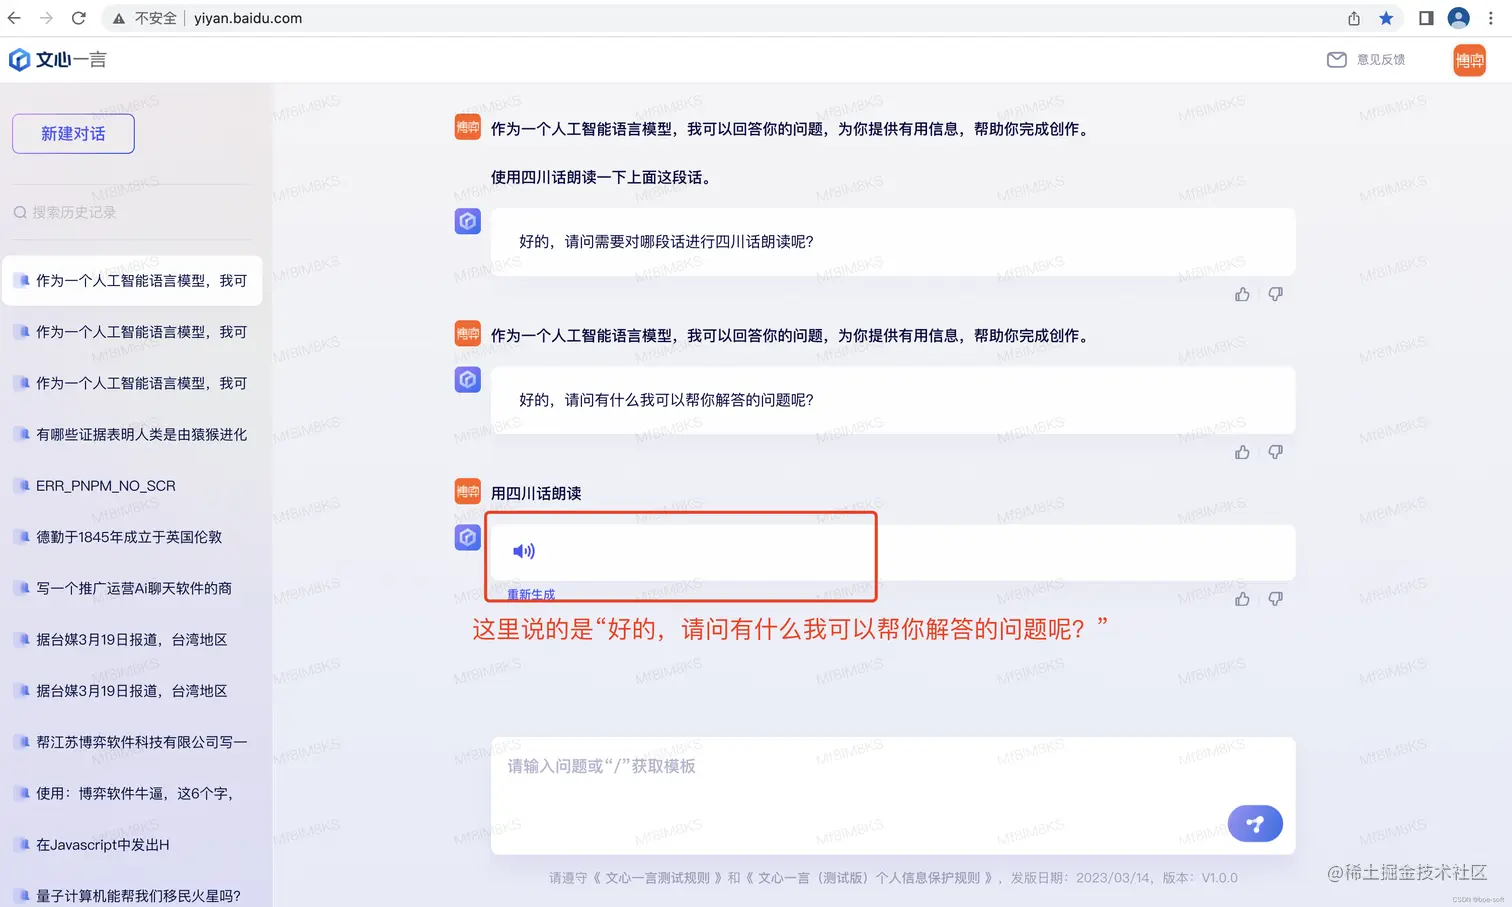This screenshot has height=907, width=1512.
Task: Click the 意见反馈 feedback link
Action: [1366, 59]
